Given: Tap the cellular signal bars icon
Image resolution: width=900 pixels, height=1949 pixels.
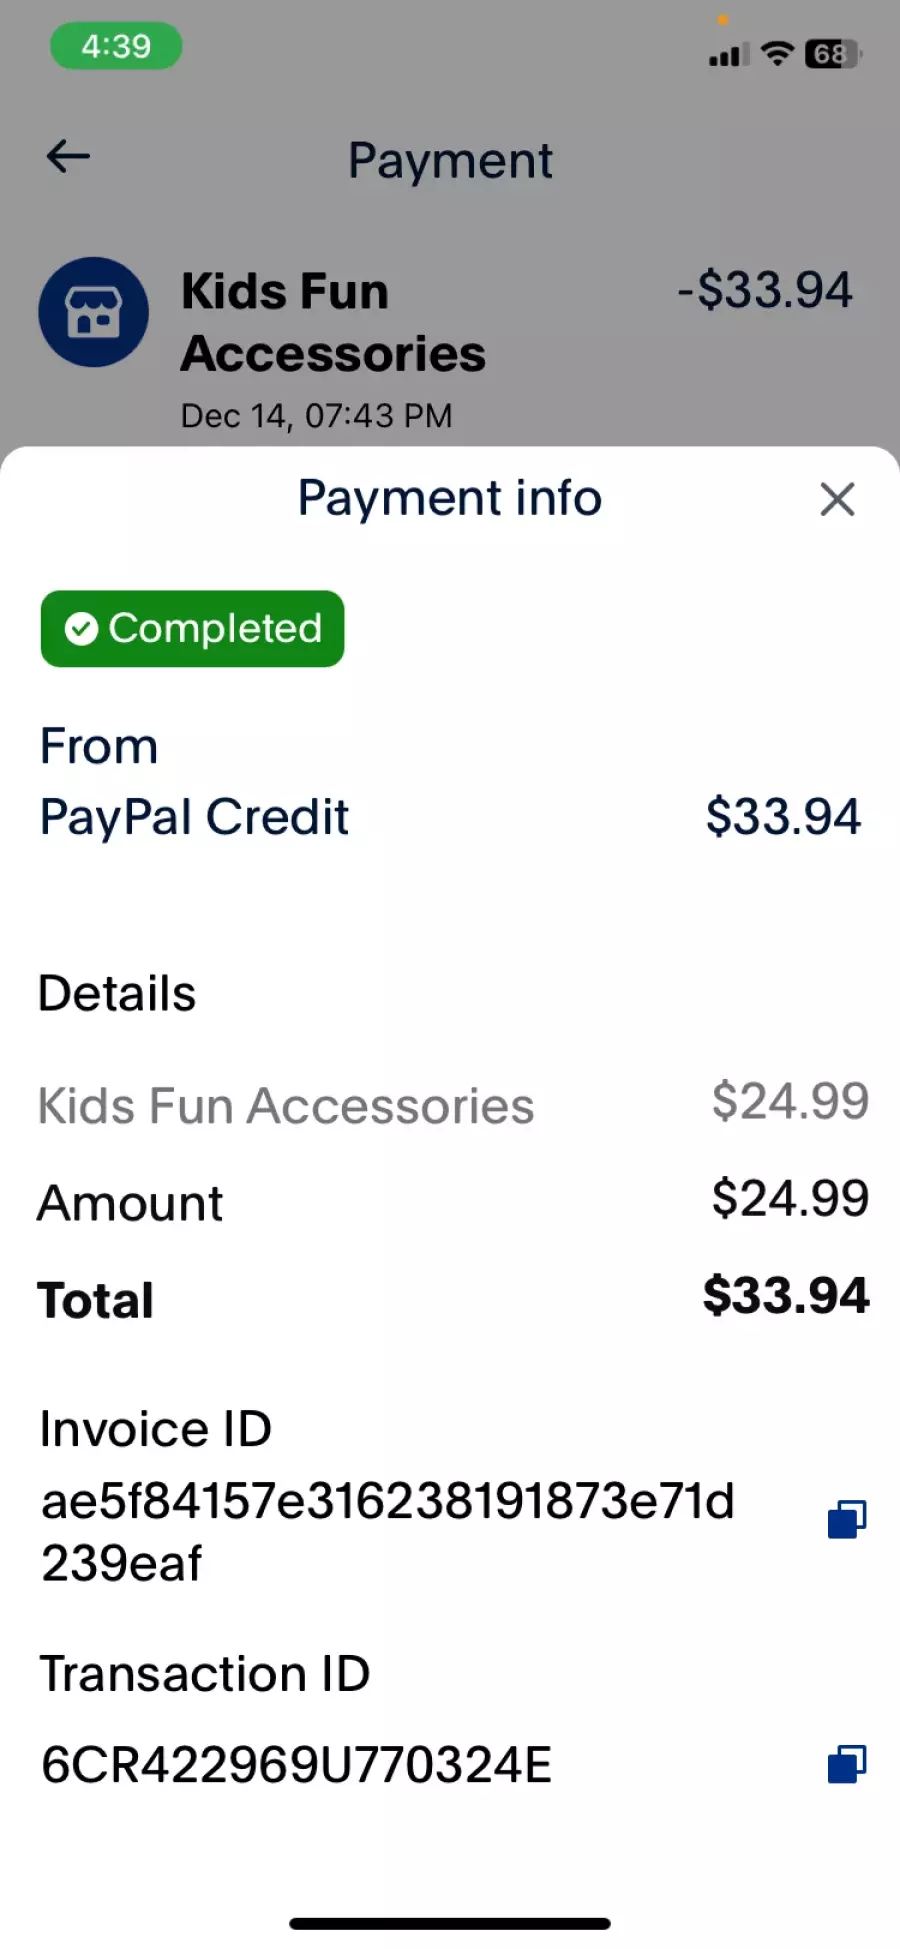Looking at the screenshot, I should coord(728,54).
